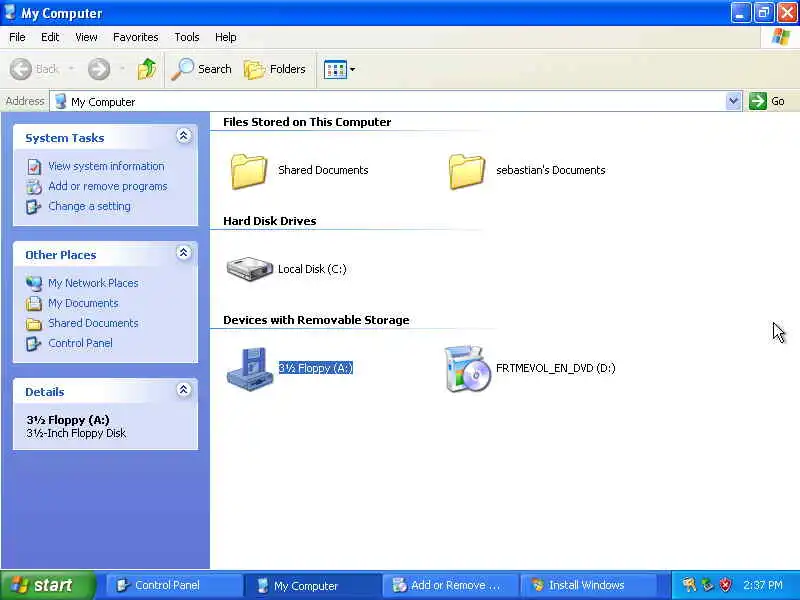Image resolution: width=800 pixels, height=600 pixels.
Task: Open the Favorites menu
Action: pos(136,37)
